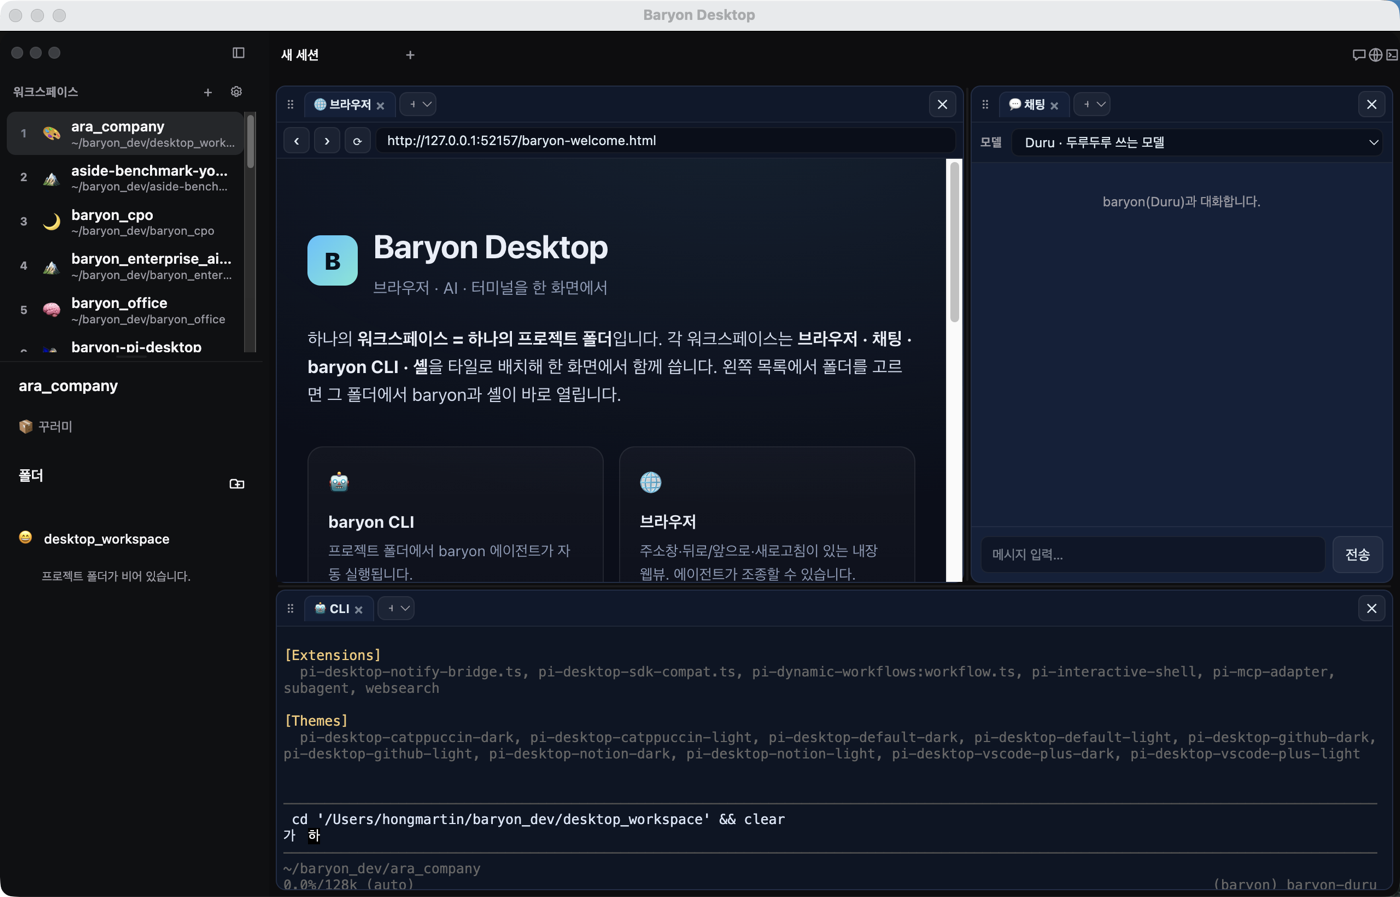Image resolution: width=1400 pixels, height=897 pixels.
Task: Open the 꾸러미 item
Action: coord(46,426)
